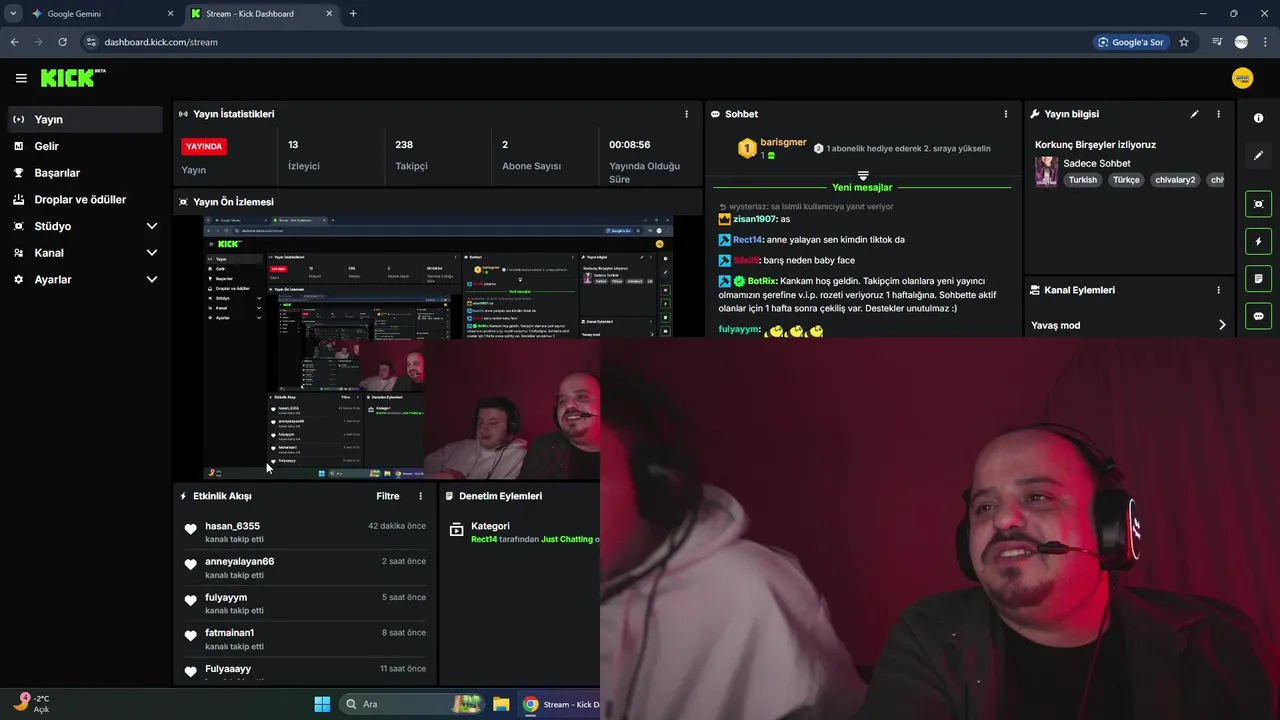
Task: Click the verified badge beside BotRix
Action: click(739, 281)
